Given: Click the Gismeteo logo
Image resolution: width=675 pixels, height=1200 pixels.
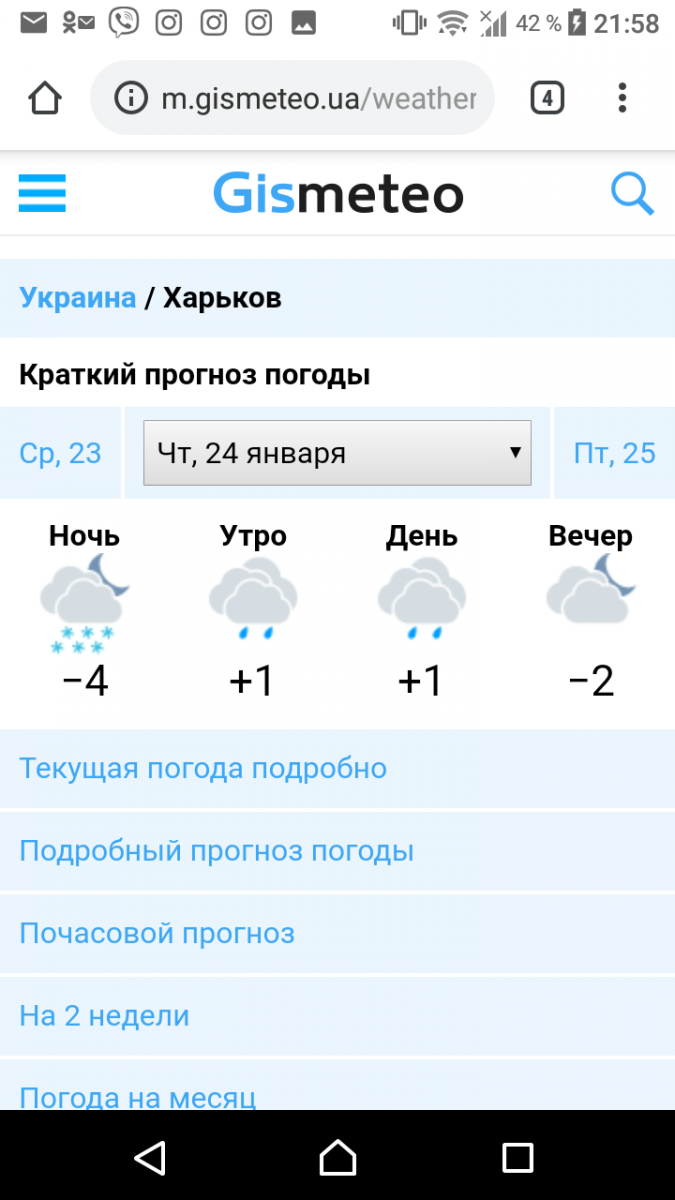Looking at the screenshot, I should point(338,193).
